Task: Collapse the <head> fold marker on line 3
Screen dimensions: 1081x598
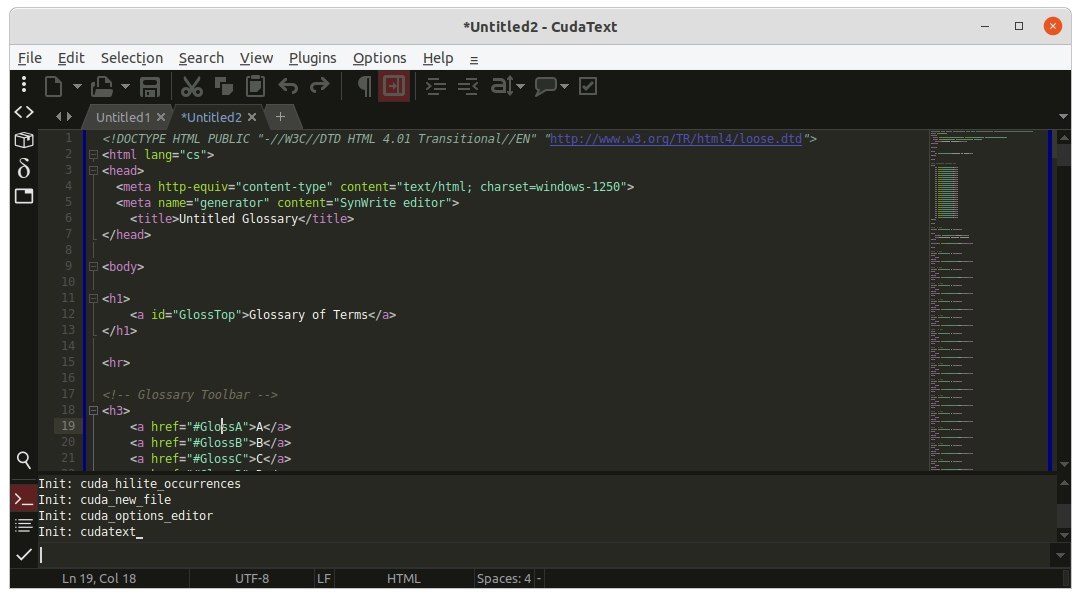Action: click(x=93, y=170)
